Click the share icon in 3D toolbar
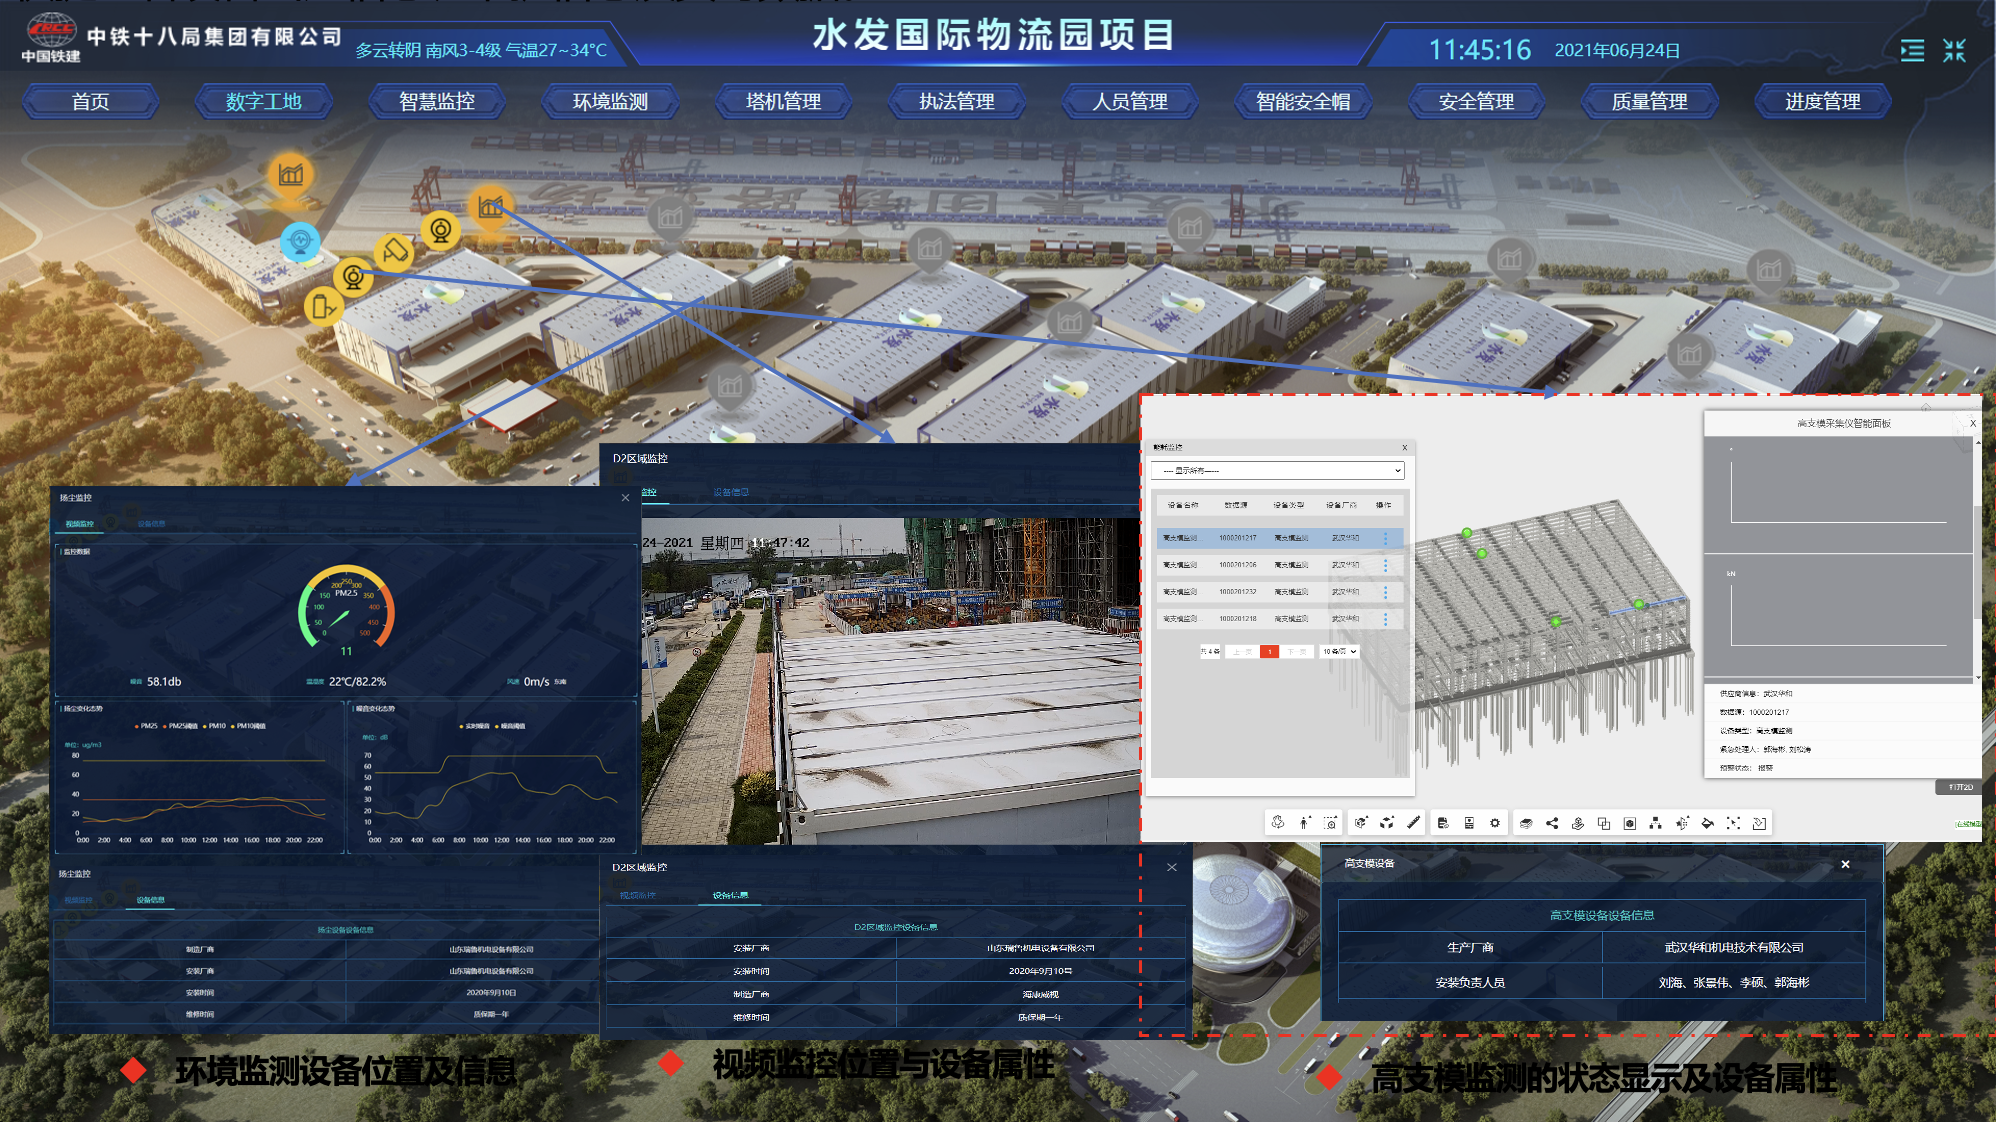This screenshot has height=1122, width=1996. point(1552,823)
